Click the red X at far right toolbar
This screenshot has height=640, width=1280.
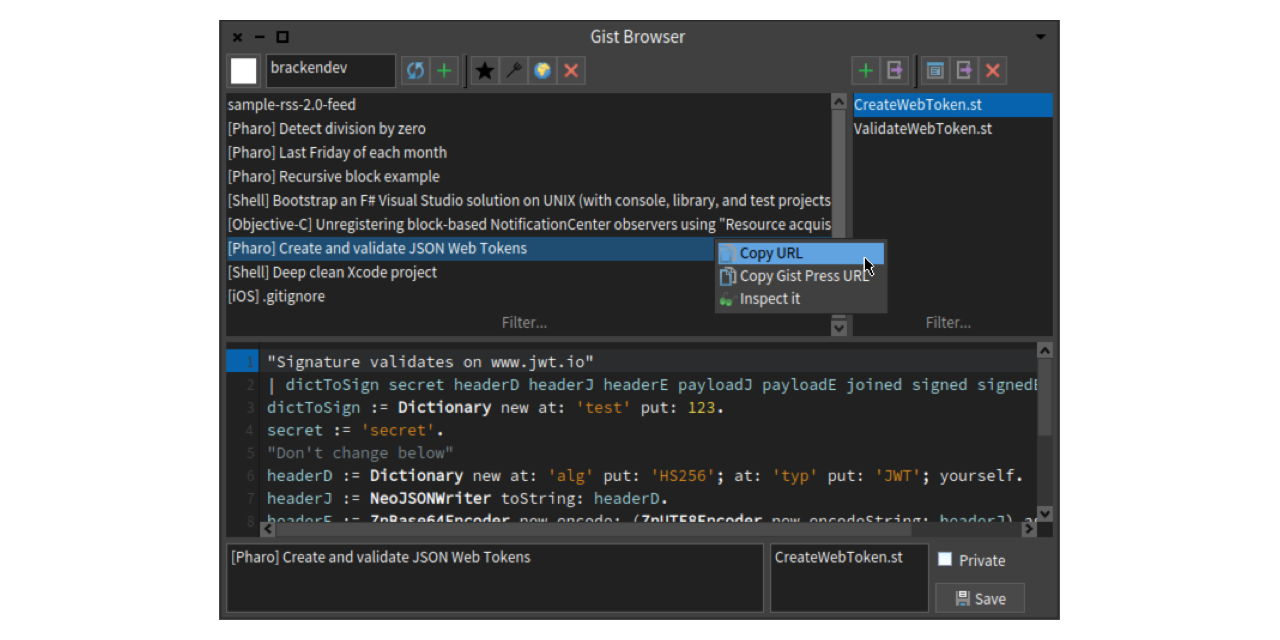point(992,71)
